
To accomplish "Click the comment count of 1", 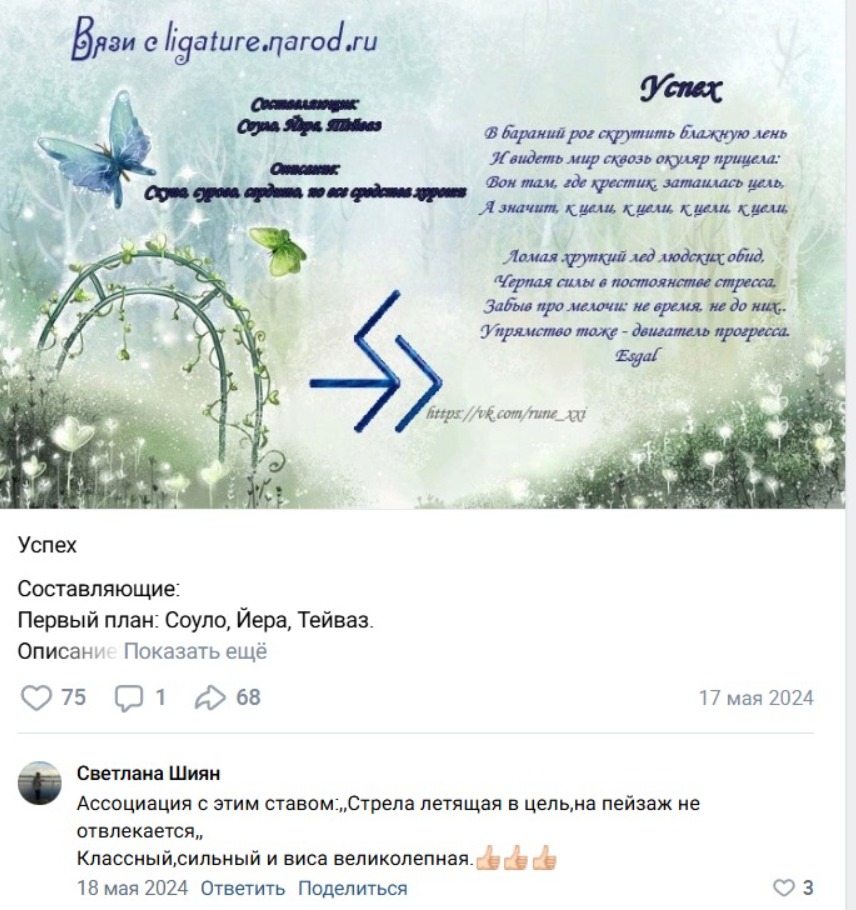I will [x=161, y=697].
